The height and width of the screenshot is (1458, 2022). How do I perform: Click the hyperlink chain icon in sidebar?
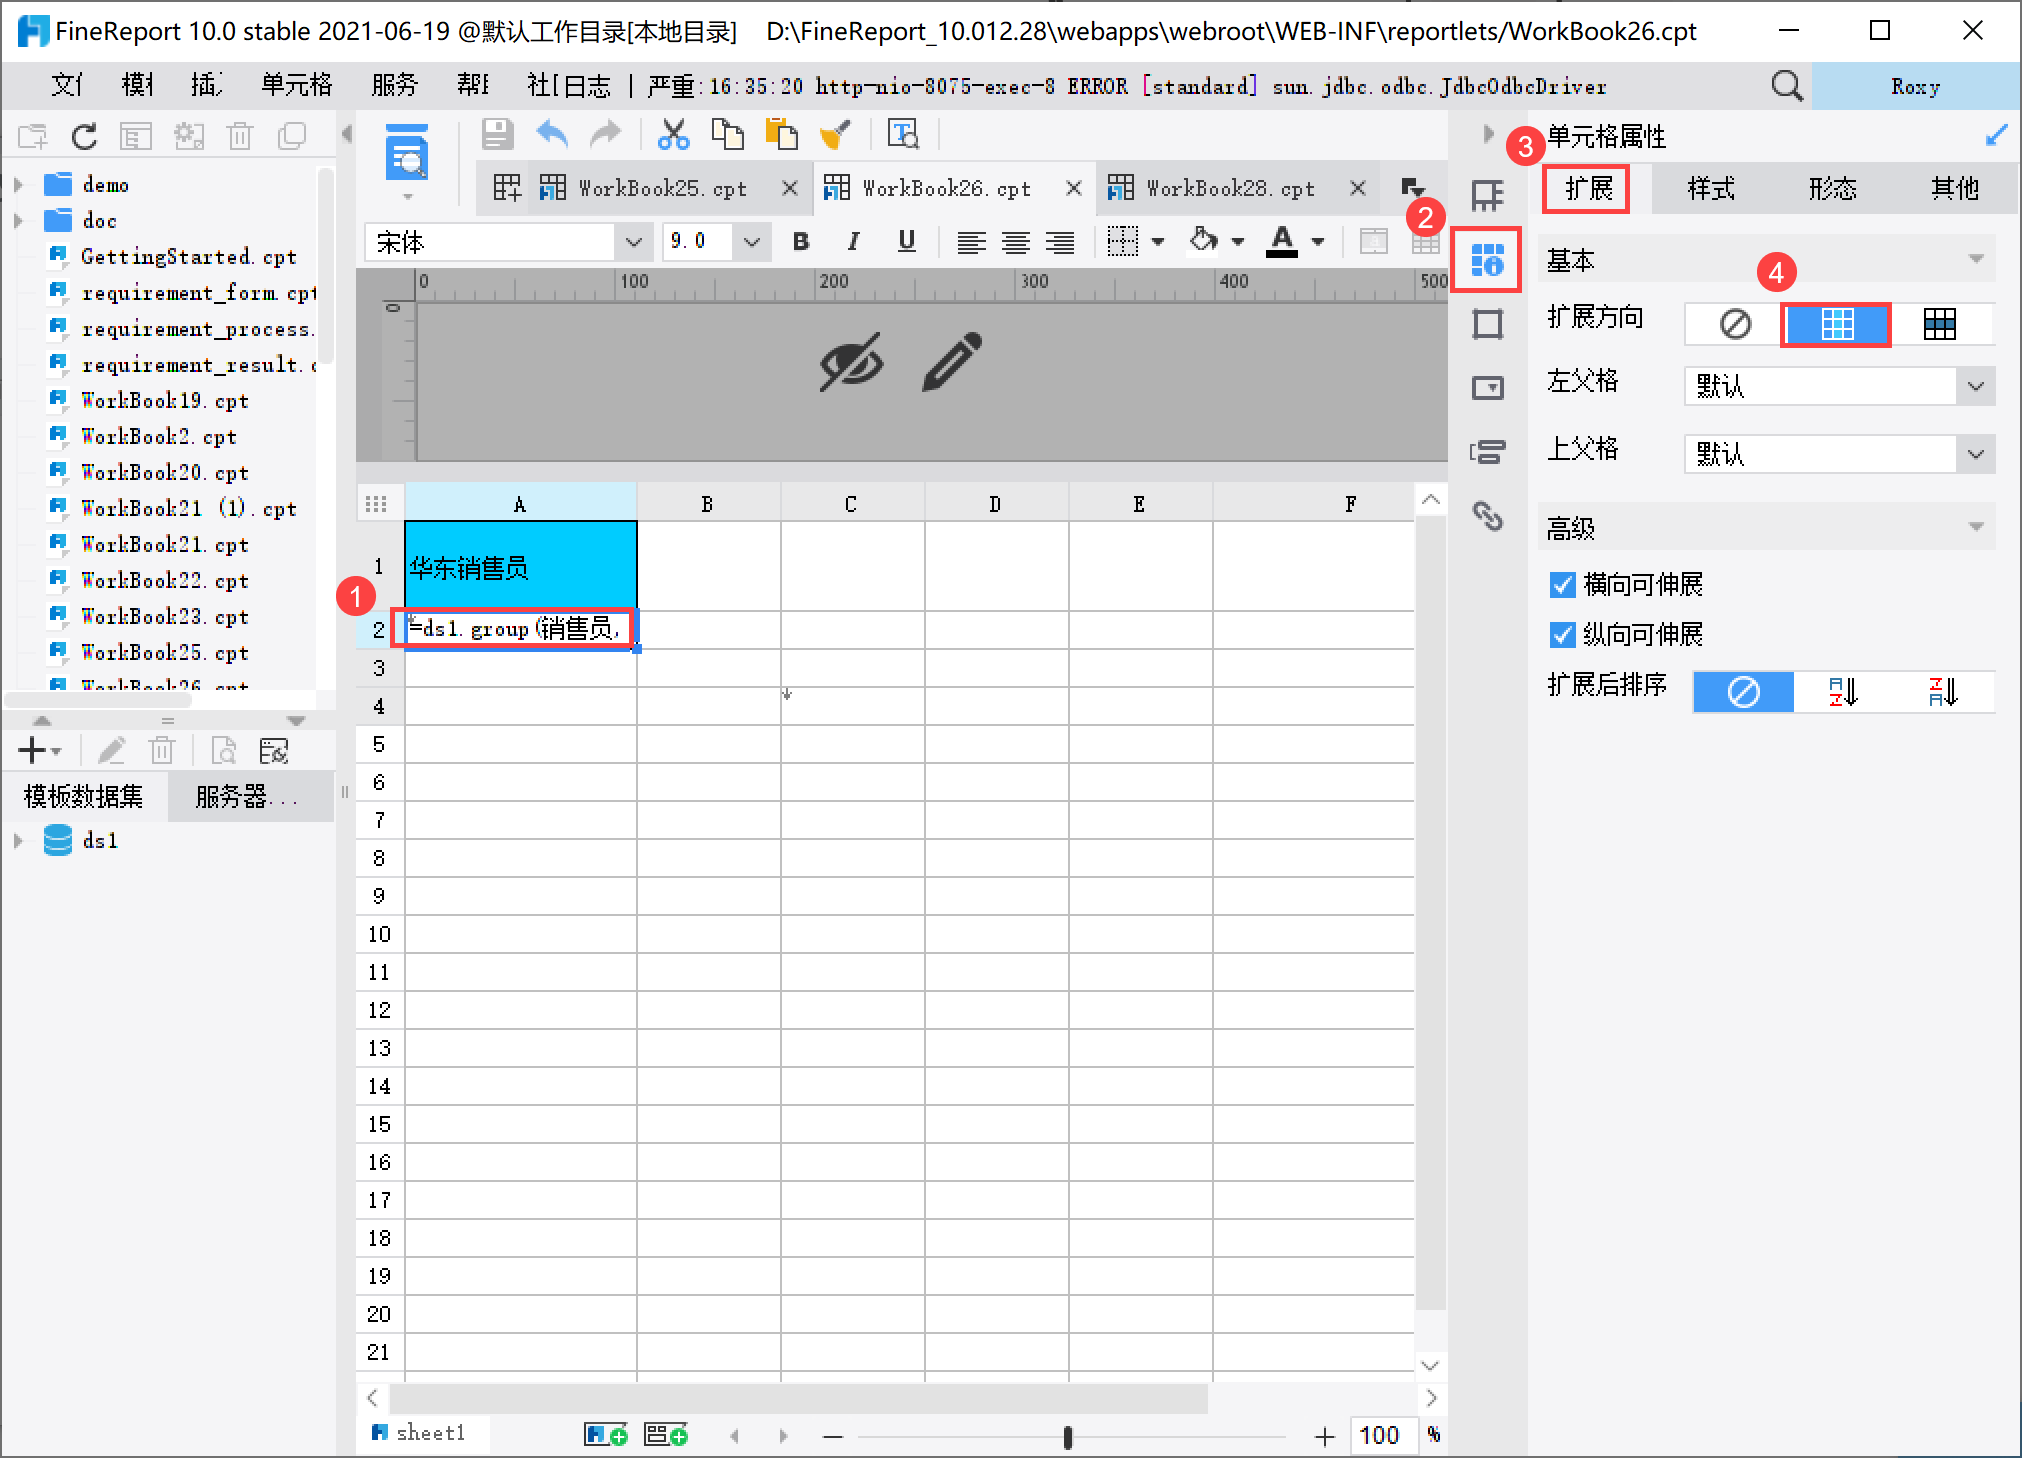1487,516
